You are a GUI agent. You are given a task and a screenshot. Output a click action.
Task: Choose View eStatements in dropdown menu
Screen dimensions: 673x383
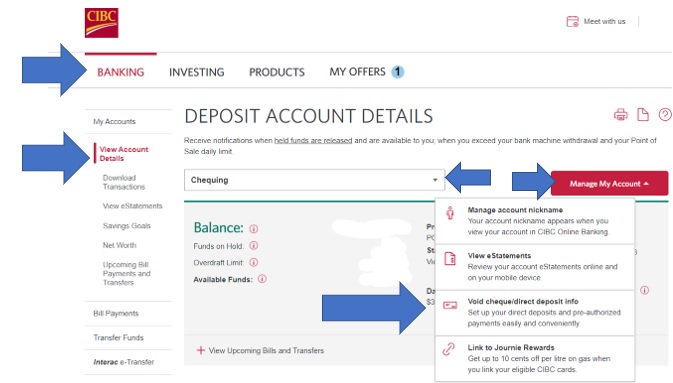click(535, 267)
